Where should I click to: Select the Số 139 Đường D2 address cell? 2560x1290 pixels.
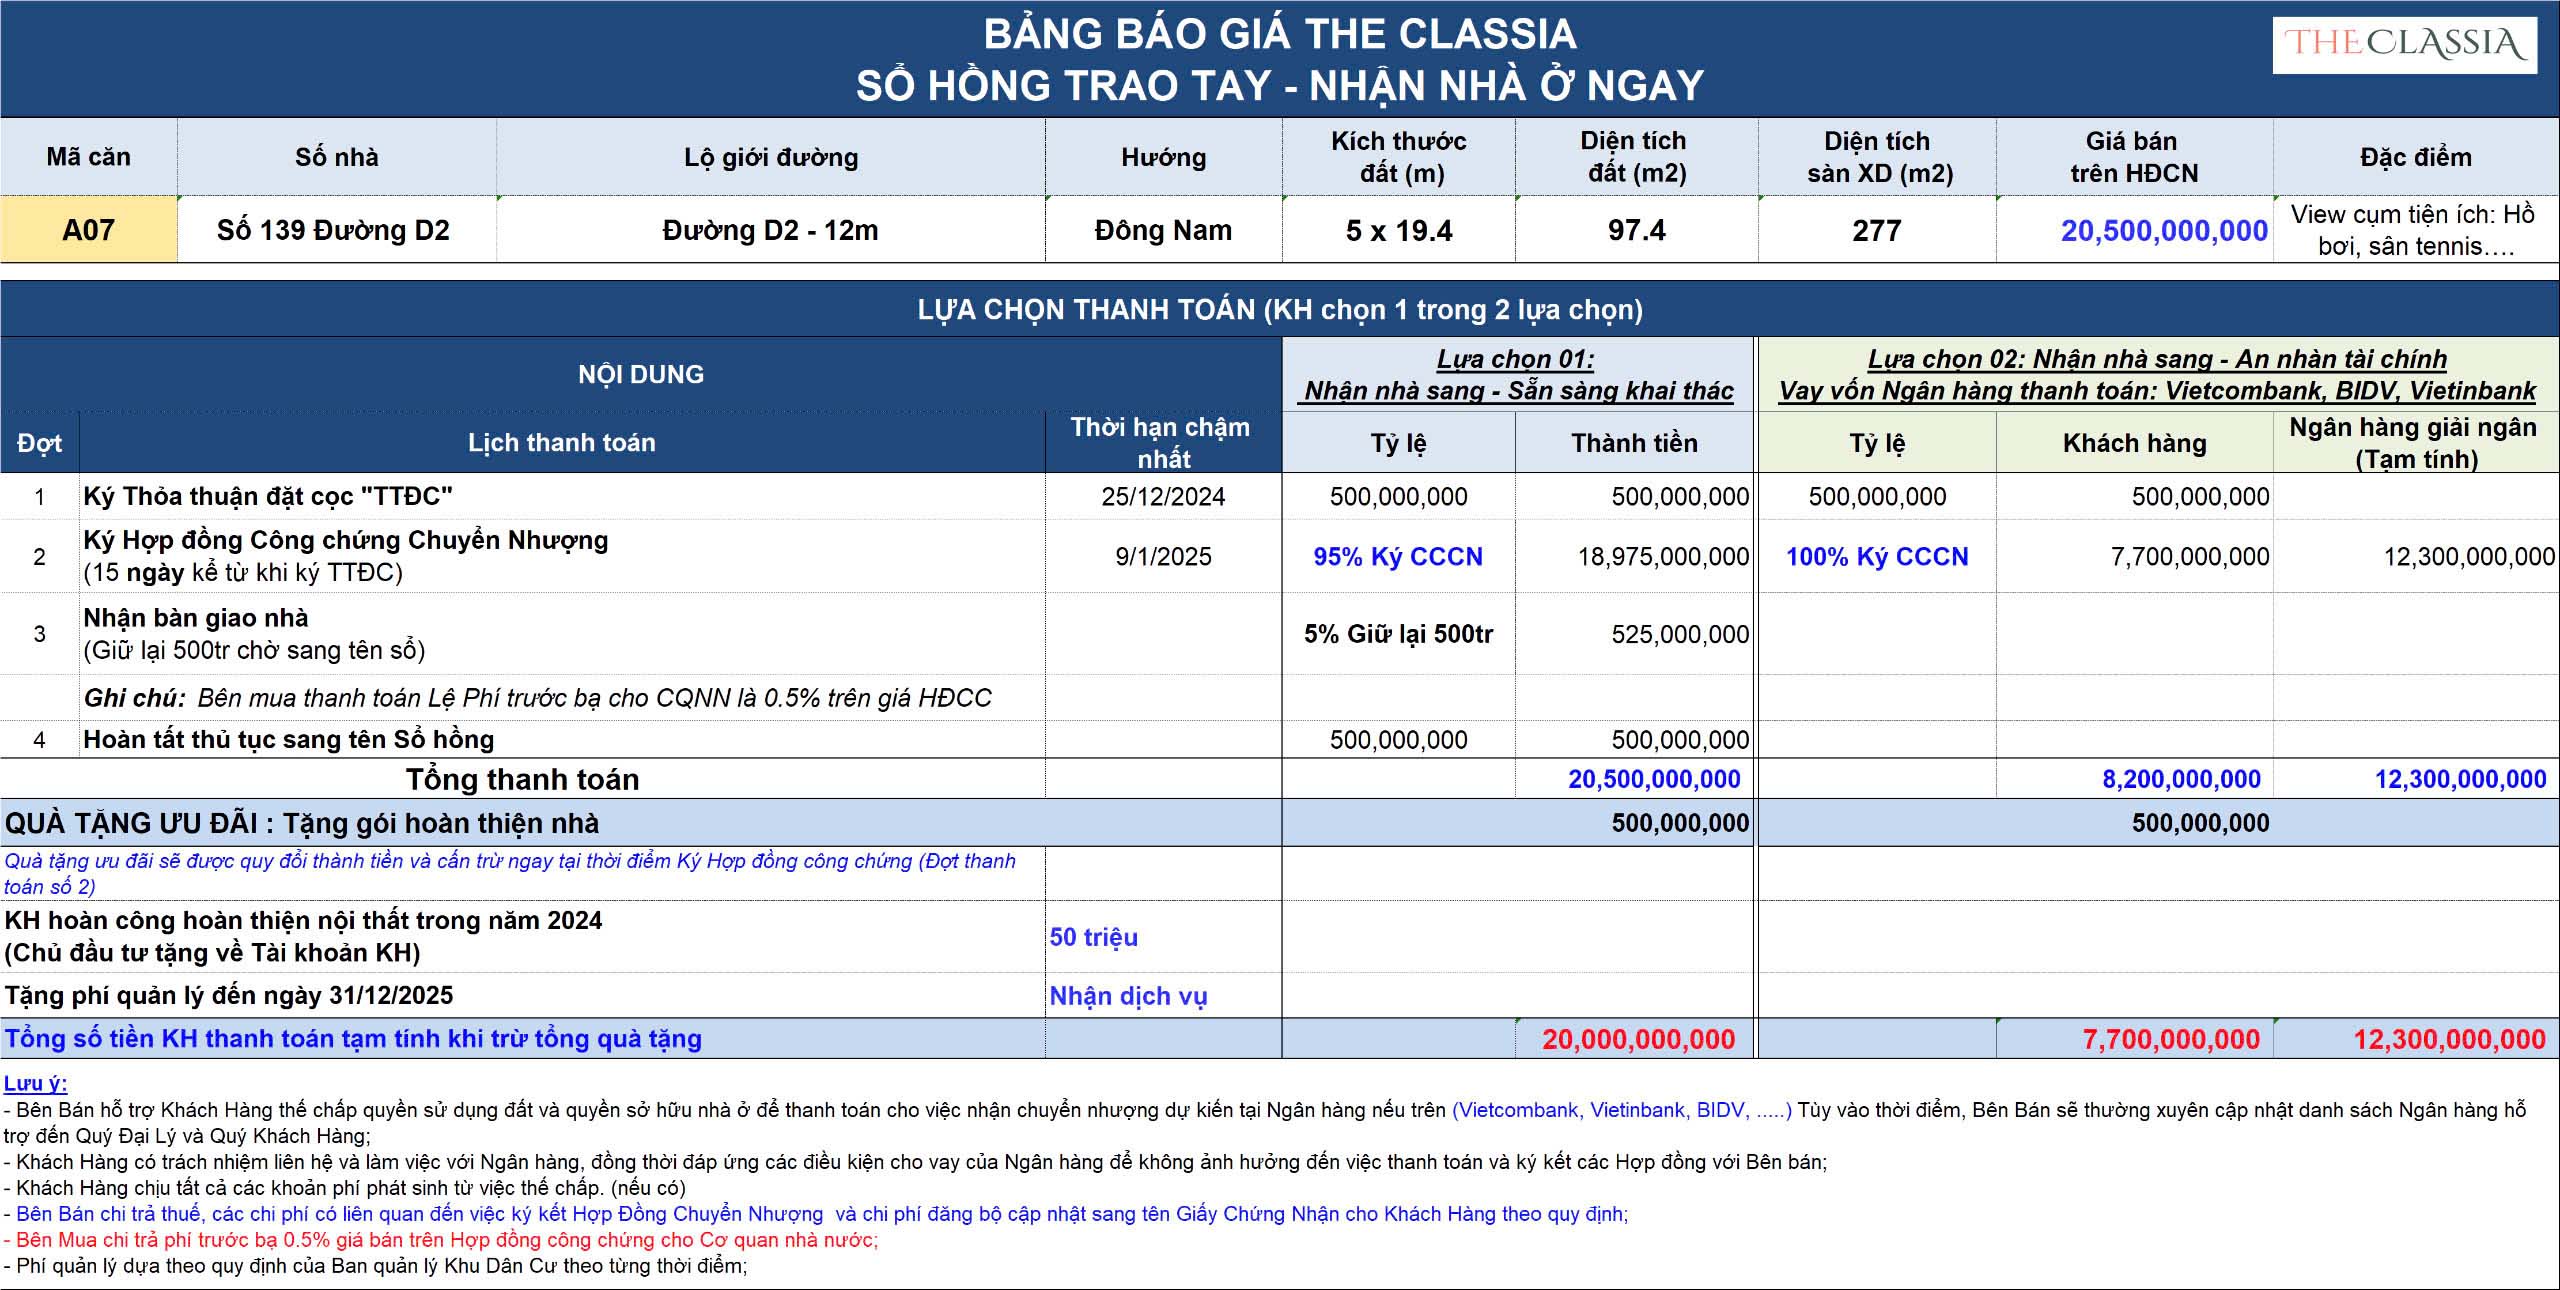334,230
